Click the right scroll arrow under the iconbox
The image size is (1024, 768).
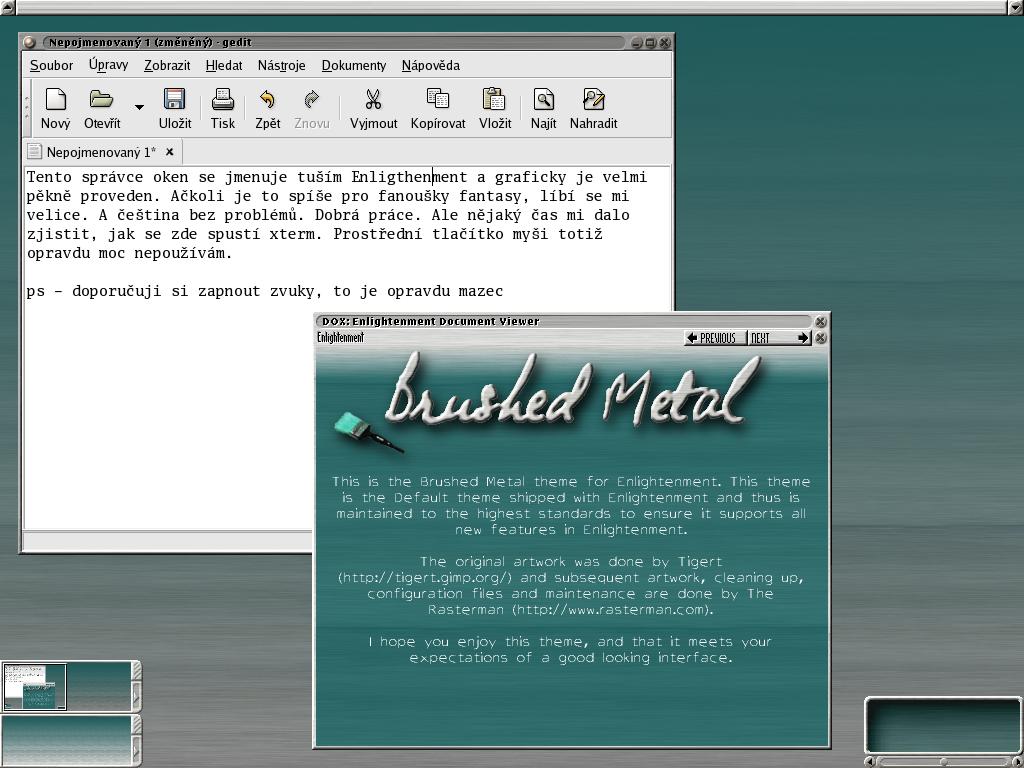(x=1018, y=761)
